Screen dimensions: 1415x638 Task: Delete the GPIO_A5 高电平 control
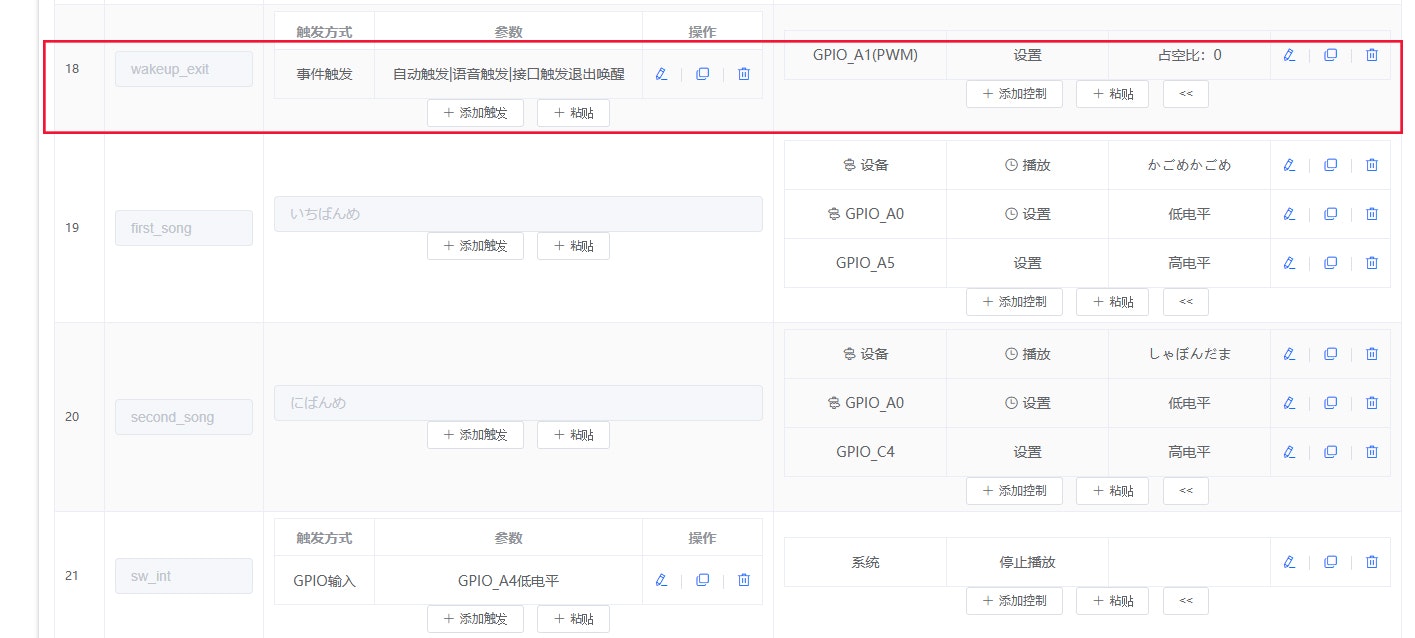(1372, 263)
